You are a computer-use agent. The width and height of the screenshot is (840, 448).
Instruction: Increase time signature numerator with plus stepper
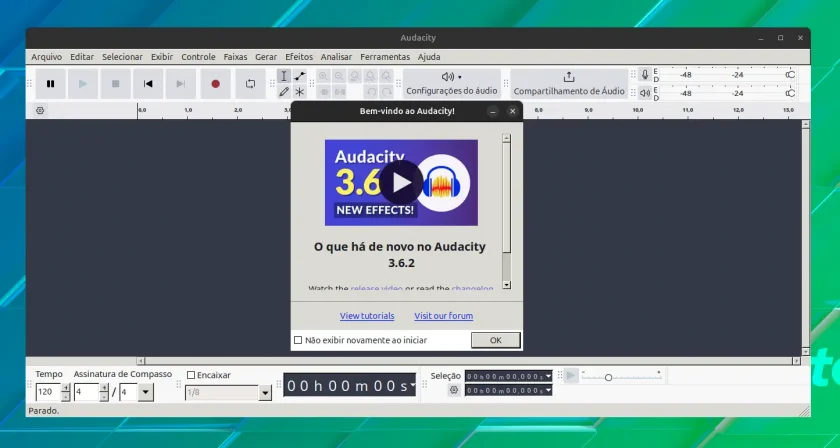pos(104,388)
